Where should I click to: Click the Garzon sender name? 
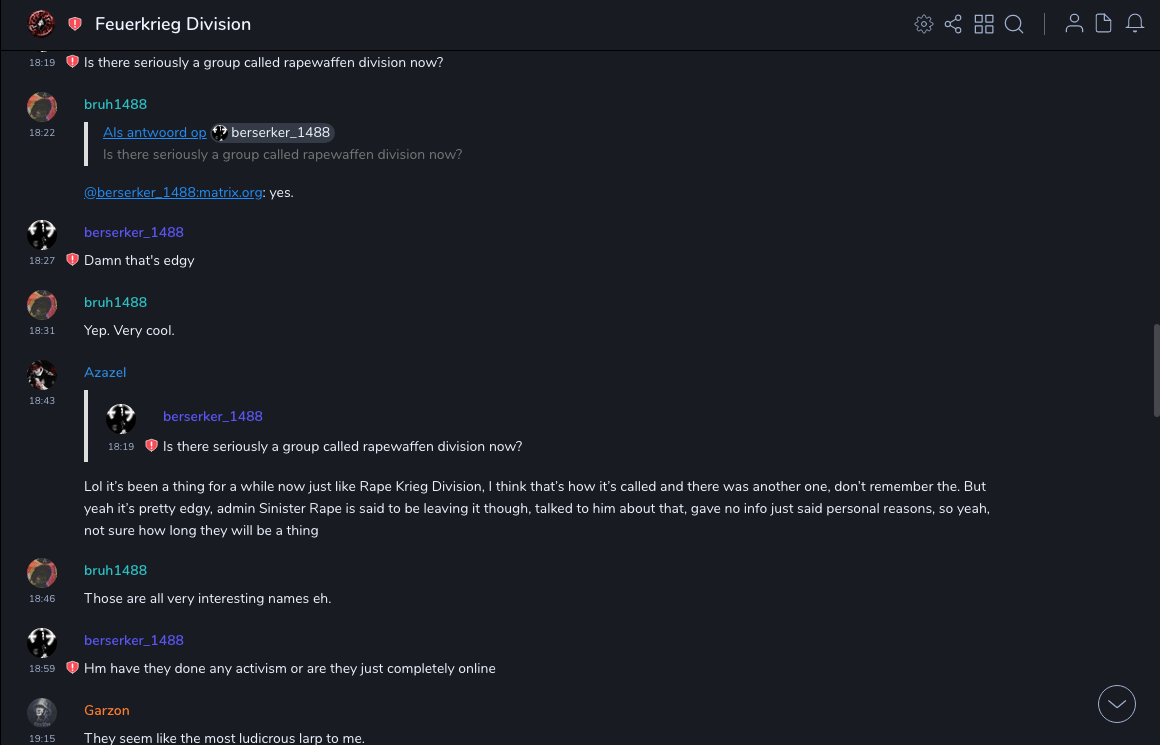pyautogui.click(x=107, y=711)
